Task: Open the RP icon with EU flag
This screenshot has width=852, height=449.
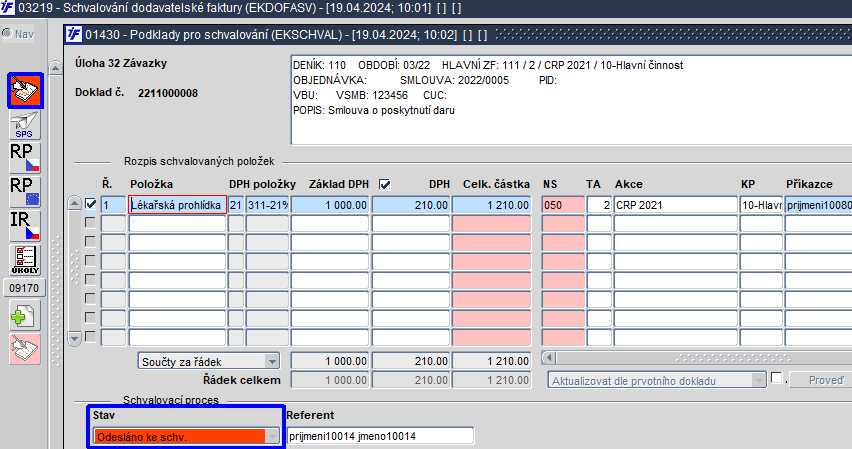Action: pyautogui.click(x=25, y=192)
